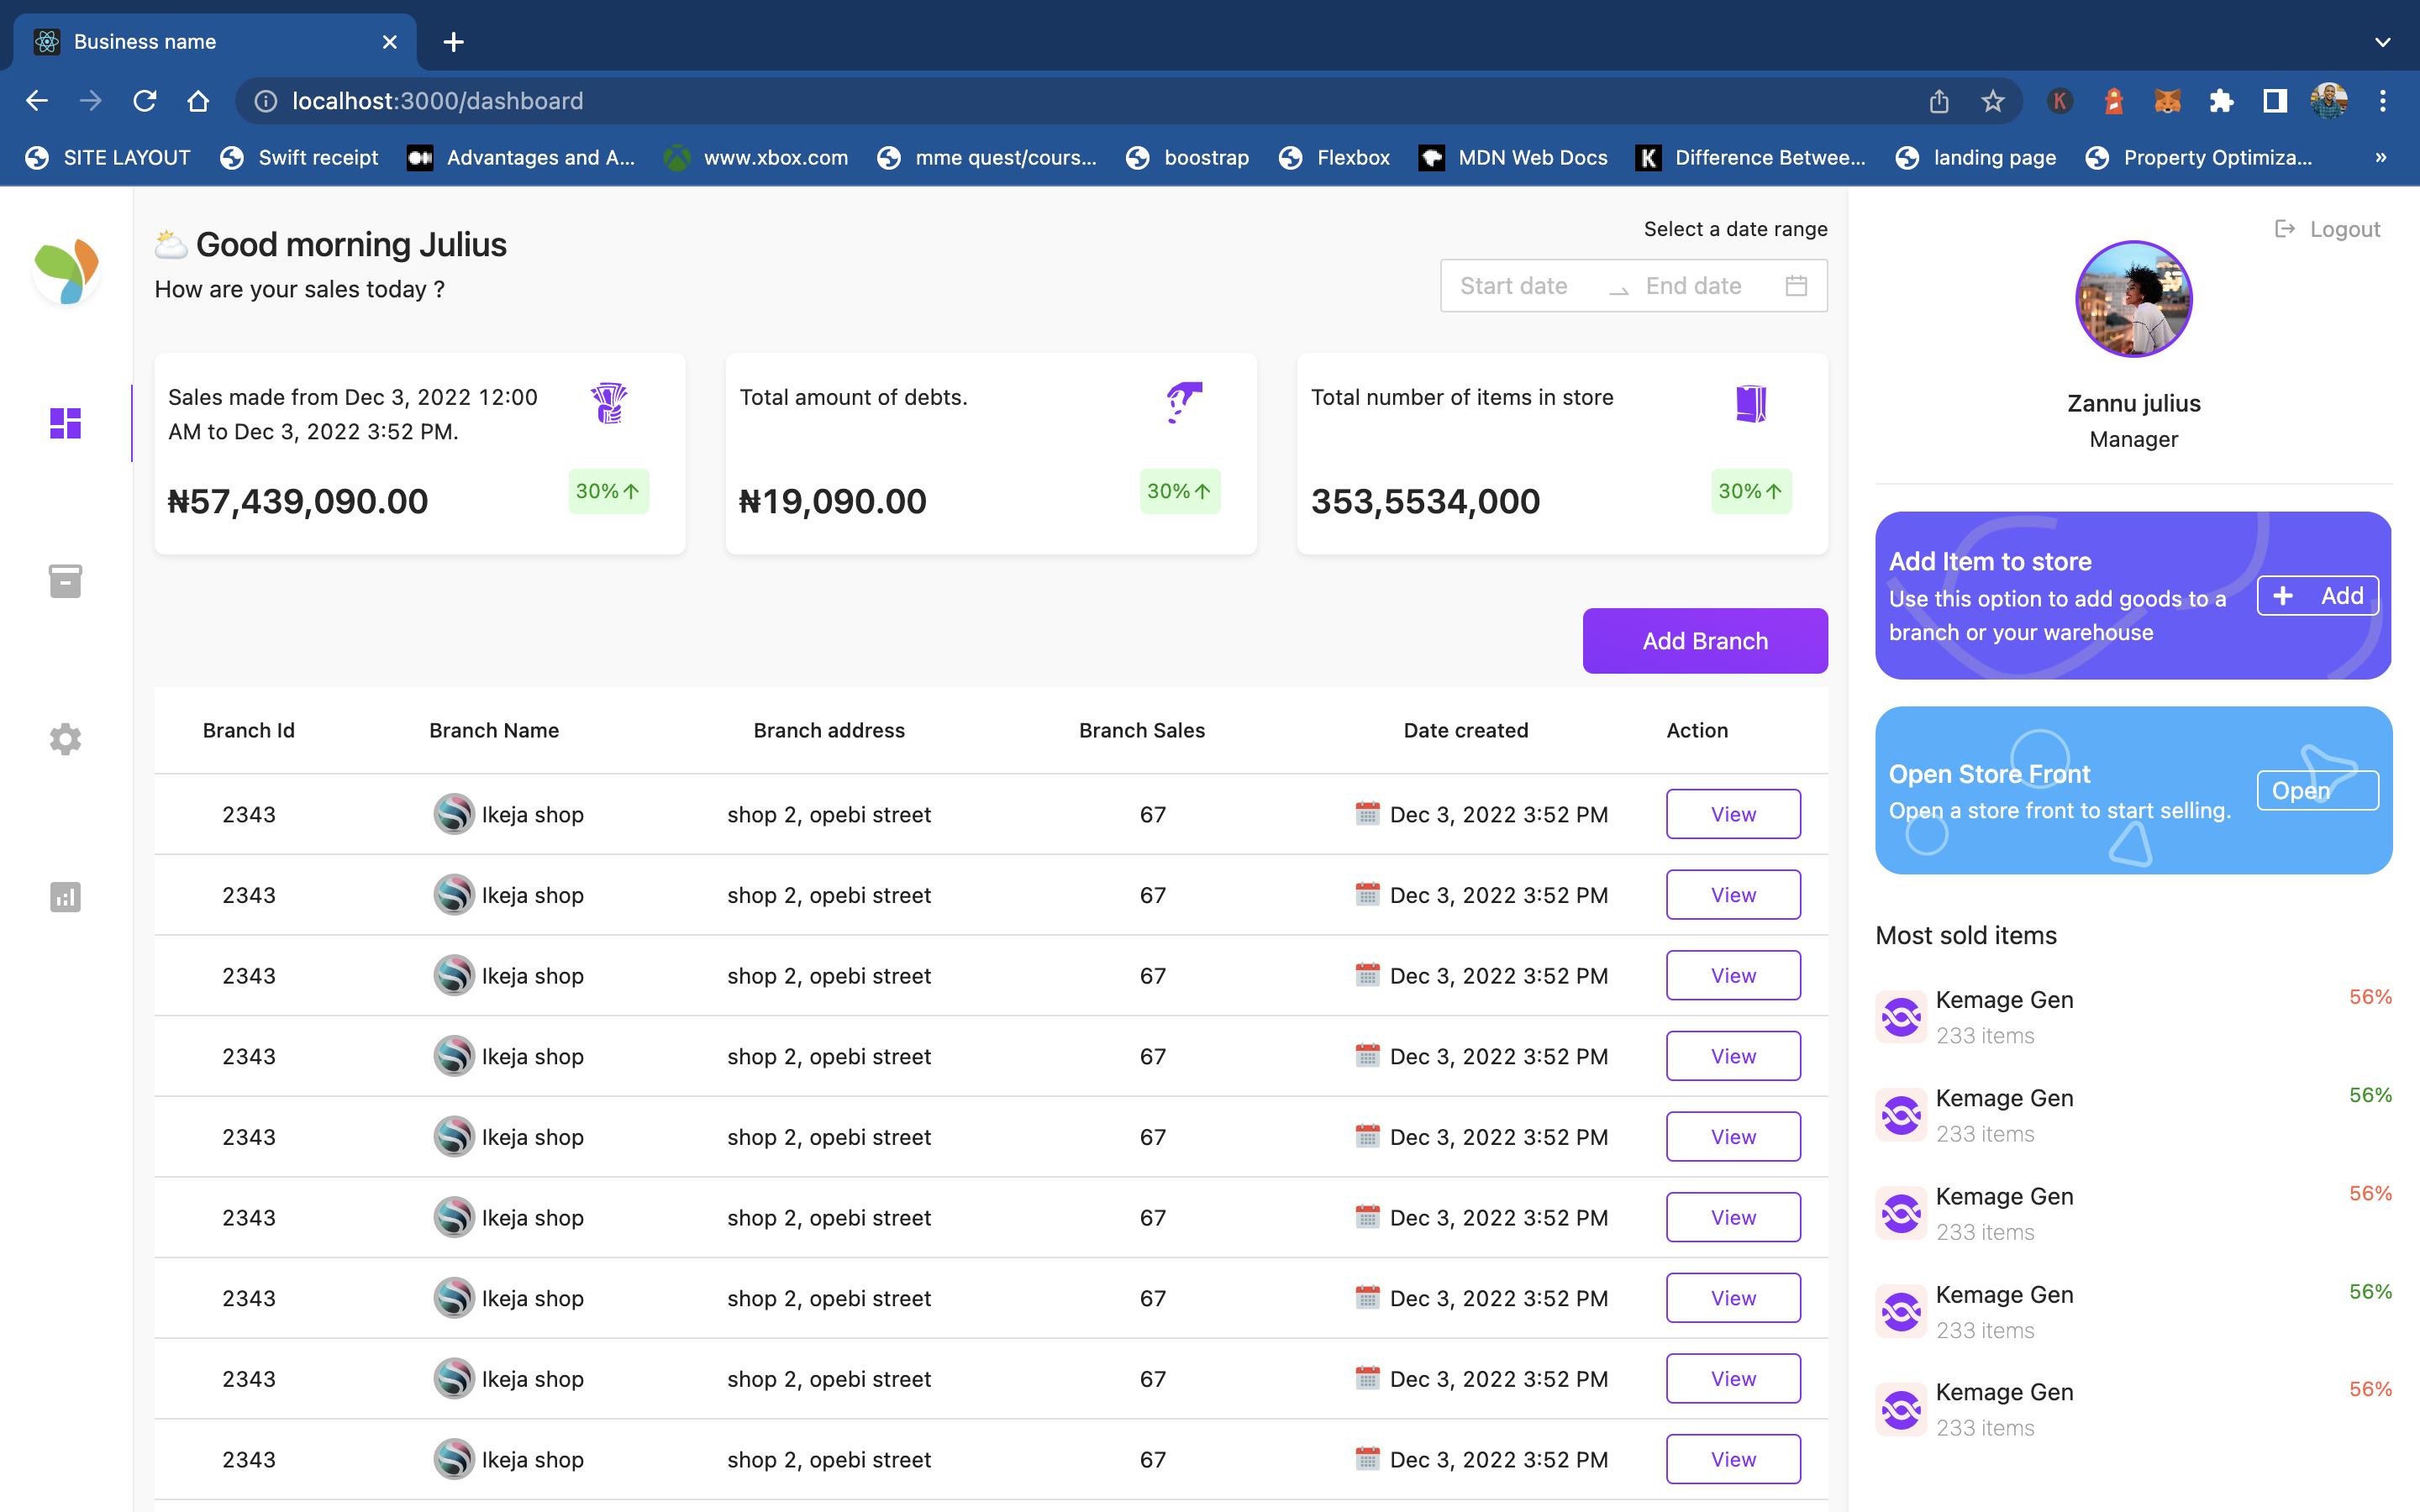The width and height of the screenshot is (2420, 1512).
Task: Click the Add Branch button
Action: (x=1704, y=641)
